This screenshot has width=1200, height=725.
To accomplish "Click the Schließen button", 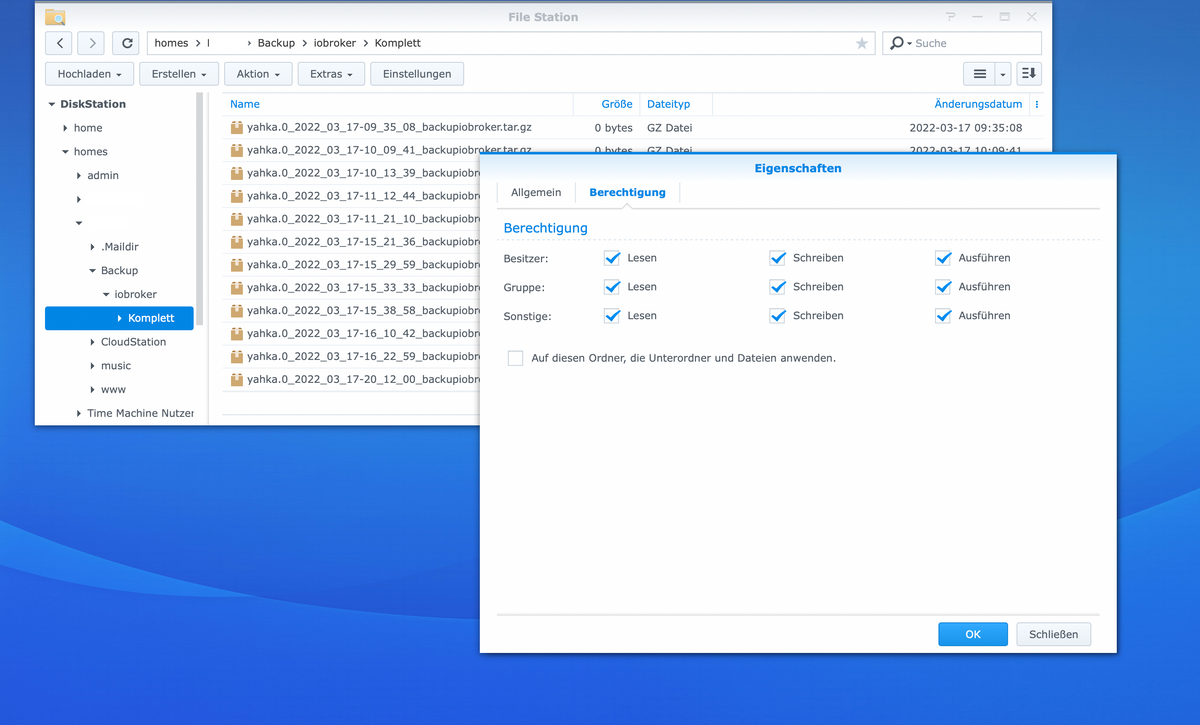I will pos(1053,634).
